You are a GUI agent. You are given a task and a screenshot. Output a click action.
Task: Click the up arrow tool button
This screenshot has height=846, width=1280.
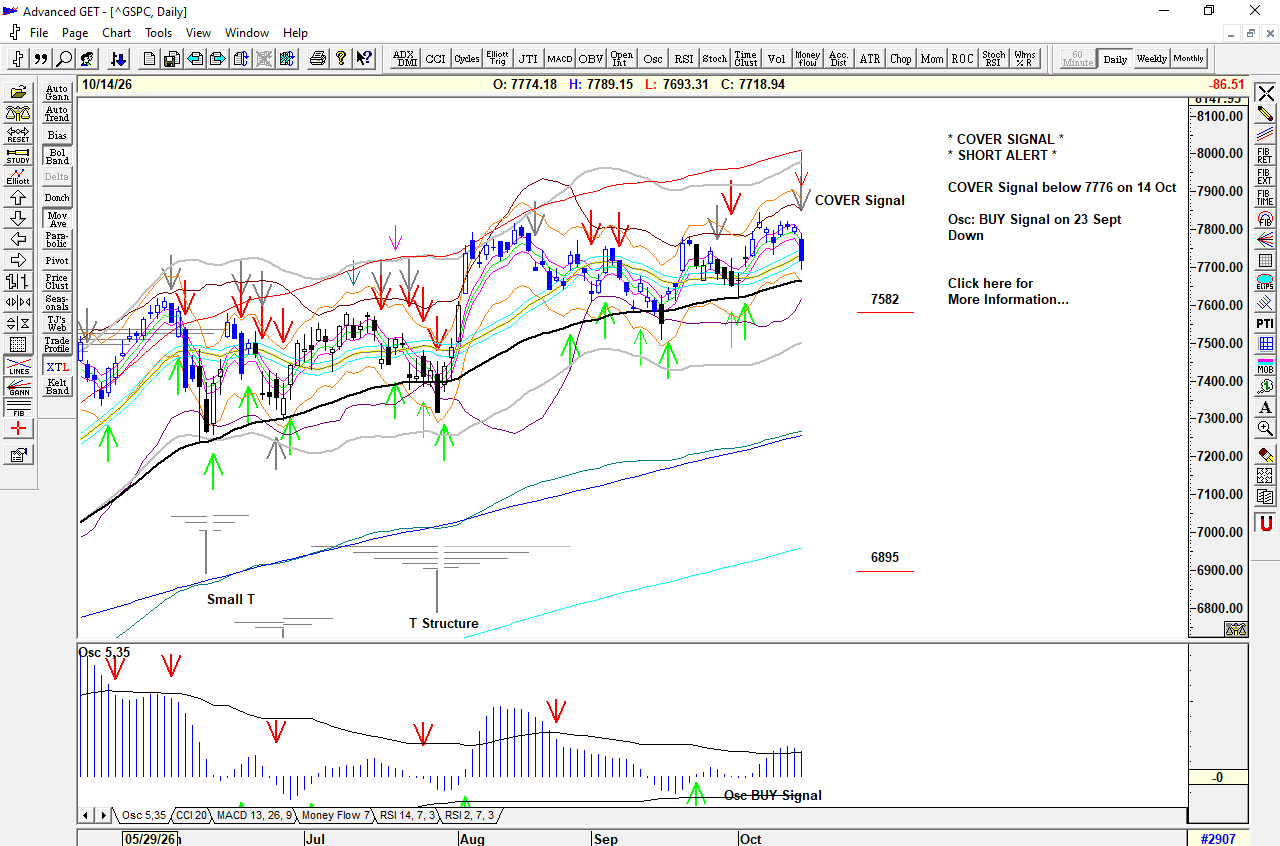tap(18, 197)
